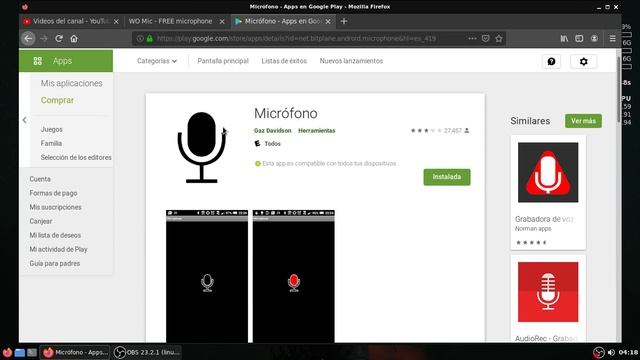Open the Firefox Library icon
The height and width of the screenshot is (360, 640).
point(564,38)
